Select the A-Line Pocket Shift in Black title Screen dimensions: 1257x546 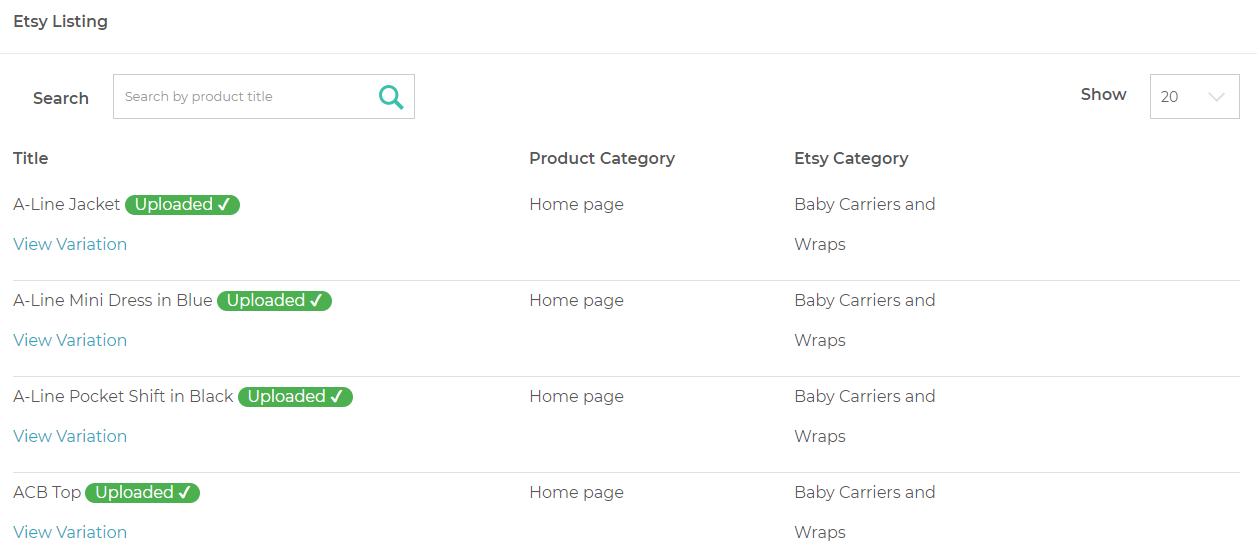(123, 397)
